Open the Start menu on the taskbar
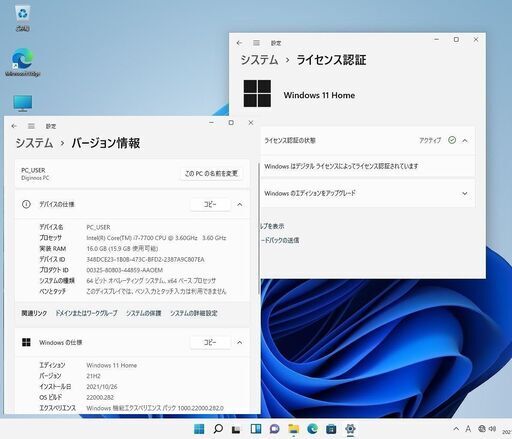Image resolution: width=512 pixels, height=439 pixels. click(x=199, y=429)
